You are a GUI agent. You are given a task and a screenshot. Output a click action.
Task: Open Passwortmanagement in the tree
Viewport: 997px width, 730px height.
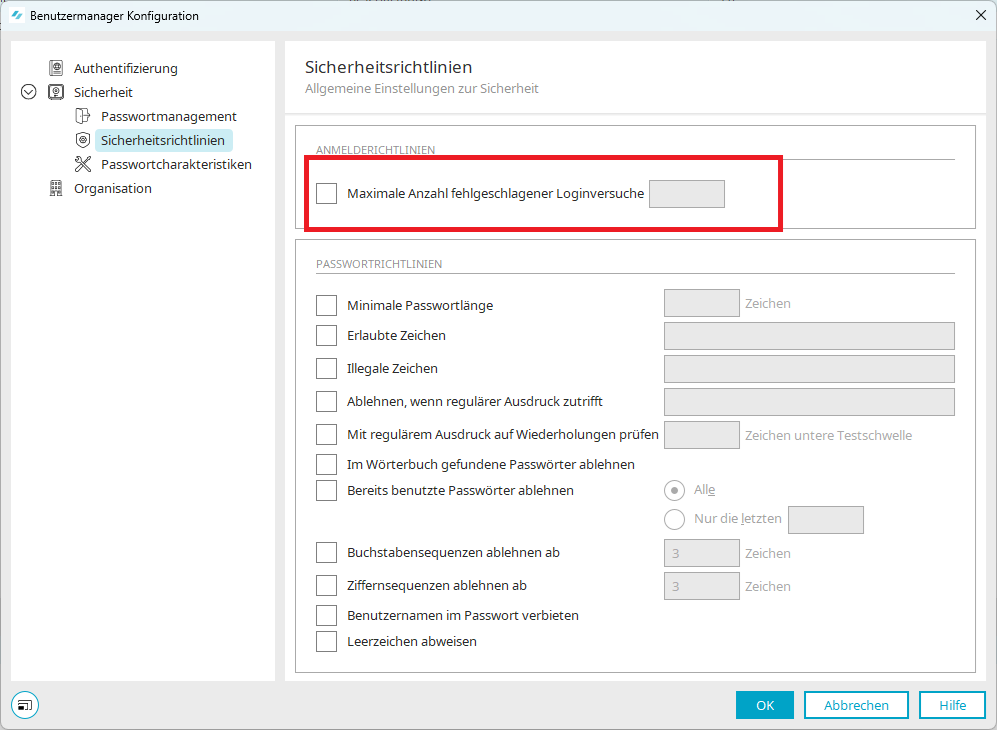(x=168, y=116)
